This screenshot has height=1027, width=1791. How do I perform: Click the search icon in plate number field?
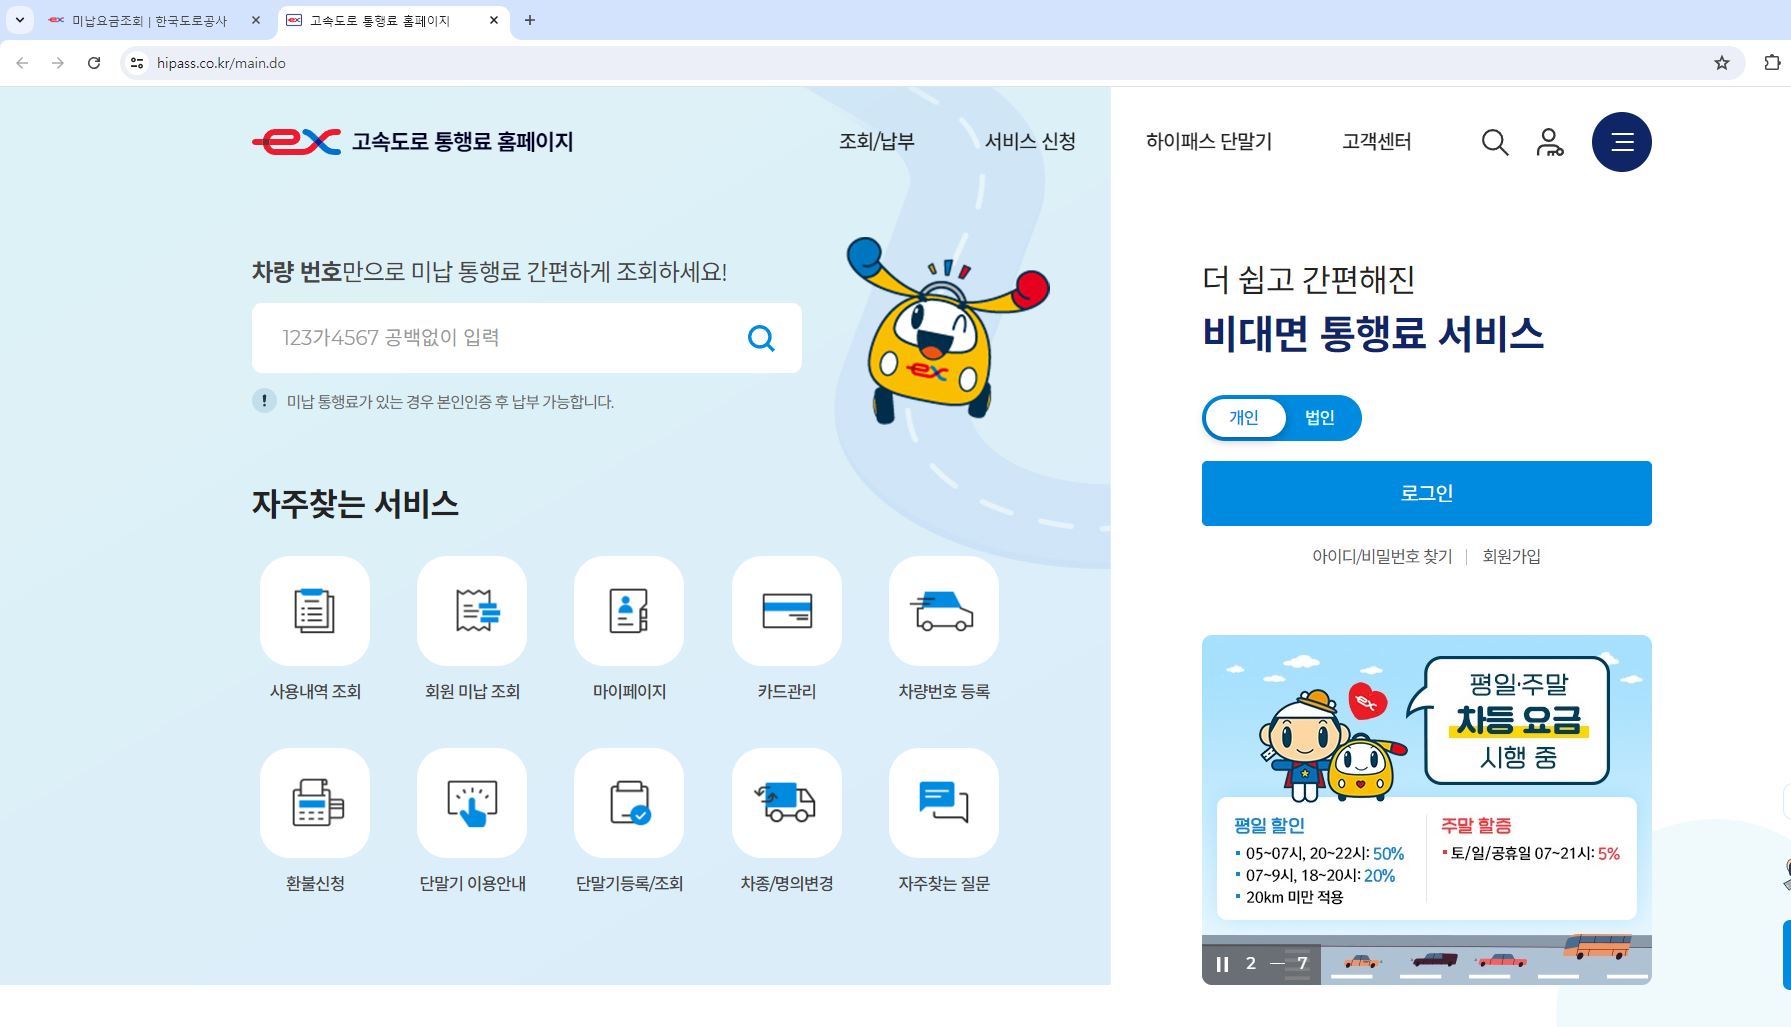pyautogui.click(x=761, y=338)
